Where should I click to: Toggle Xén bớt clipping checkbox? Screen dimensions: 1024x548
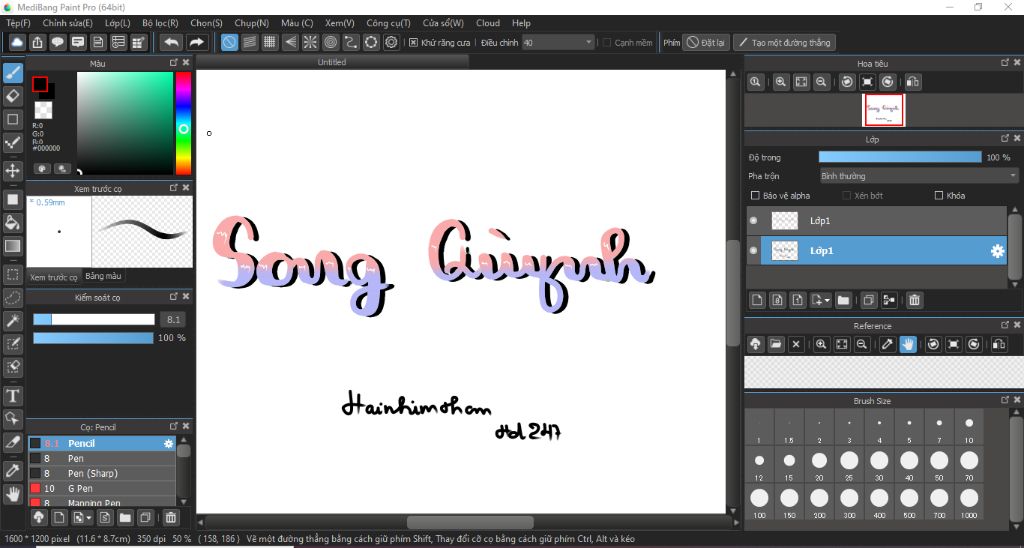pyautogui.click(x=847, y=195)
